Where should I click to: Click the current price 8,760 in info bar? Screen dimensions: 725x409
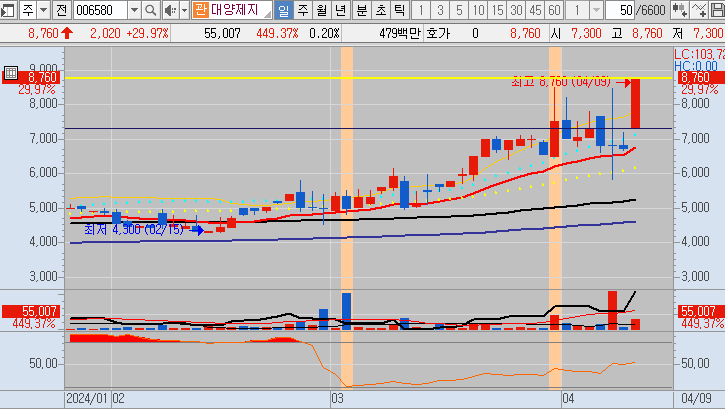coord(43,33)
